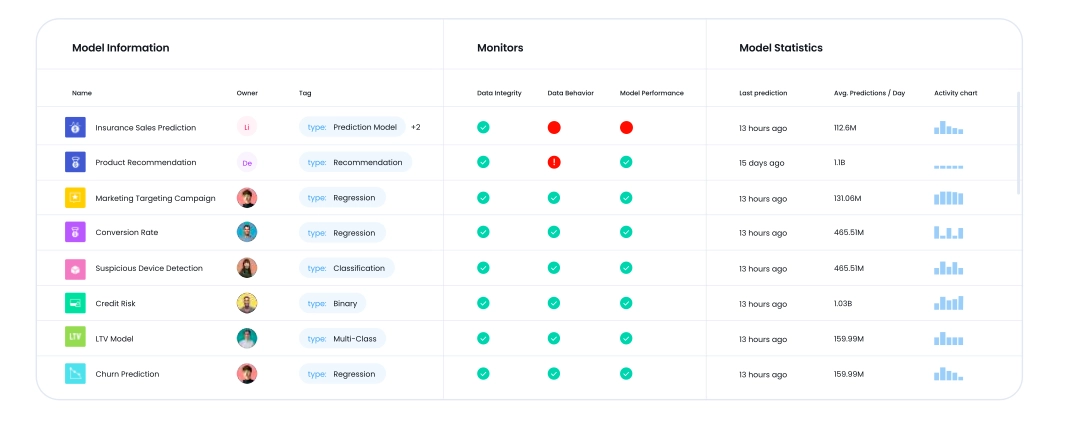Sort by Data Integrity column header
1068x431 pixels.
(499, 93)
